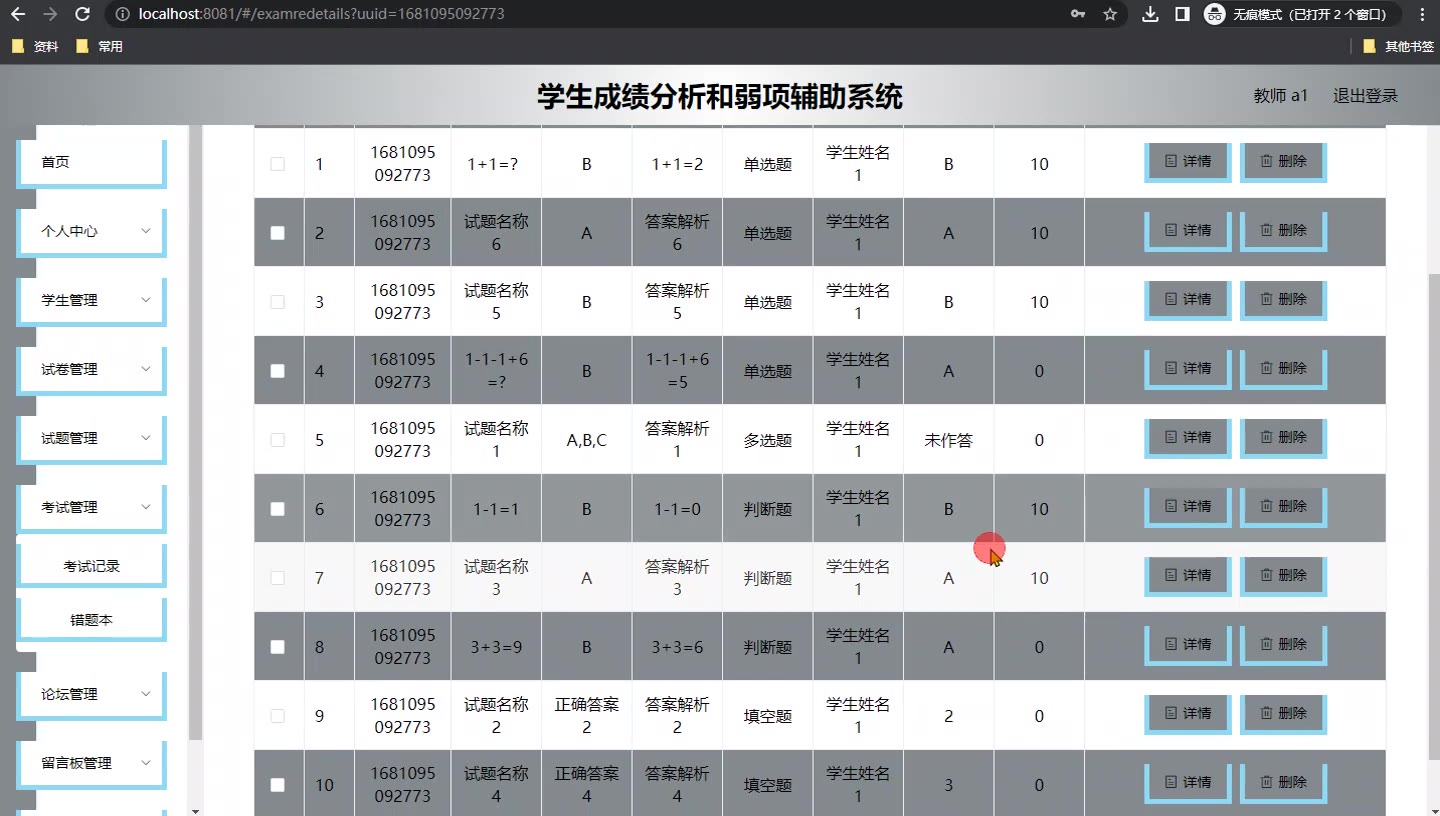Go back to the previous browser page
This screenshot has height=816, width=1440.
[x=18, y=14]
